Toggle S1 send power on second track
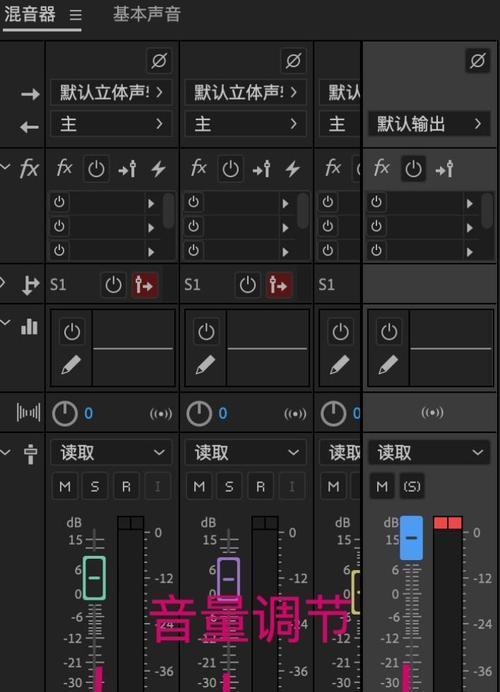 coord(248,285)
